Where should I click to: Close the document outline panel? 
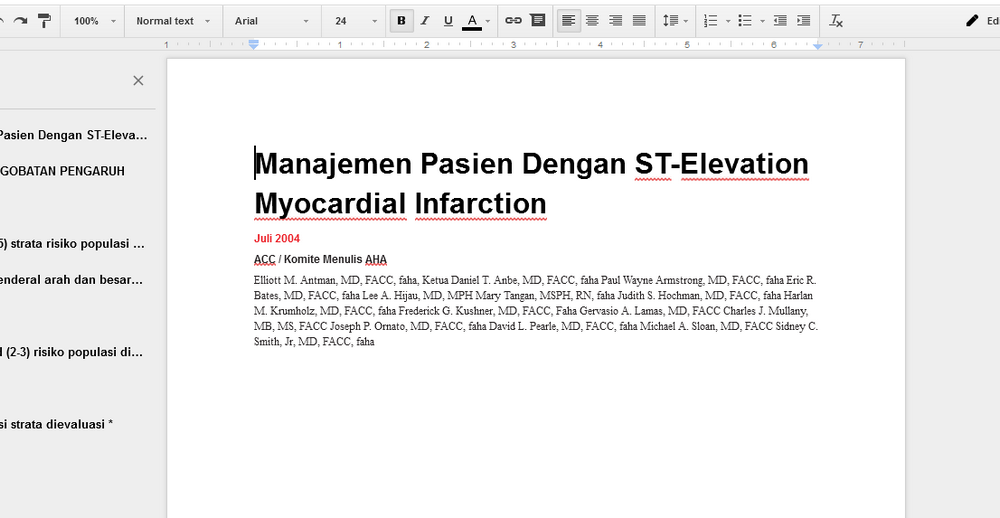(x=138, y=80)
